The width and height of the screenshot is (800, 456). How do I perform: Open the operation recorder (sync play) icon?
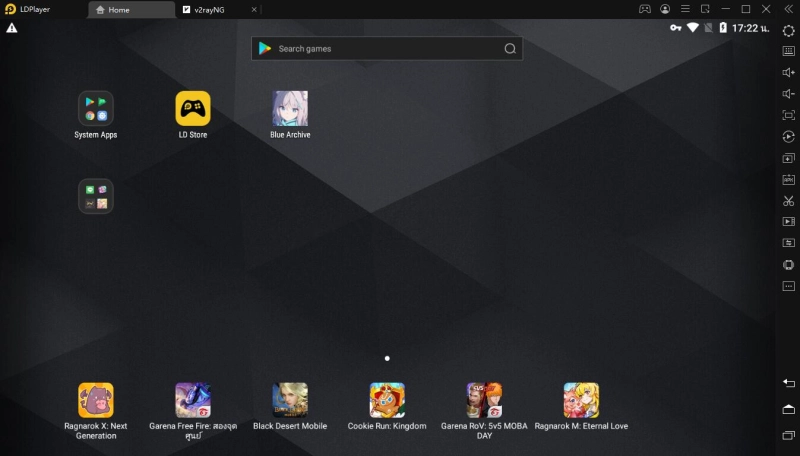click(788, 137)
